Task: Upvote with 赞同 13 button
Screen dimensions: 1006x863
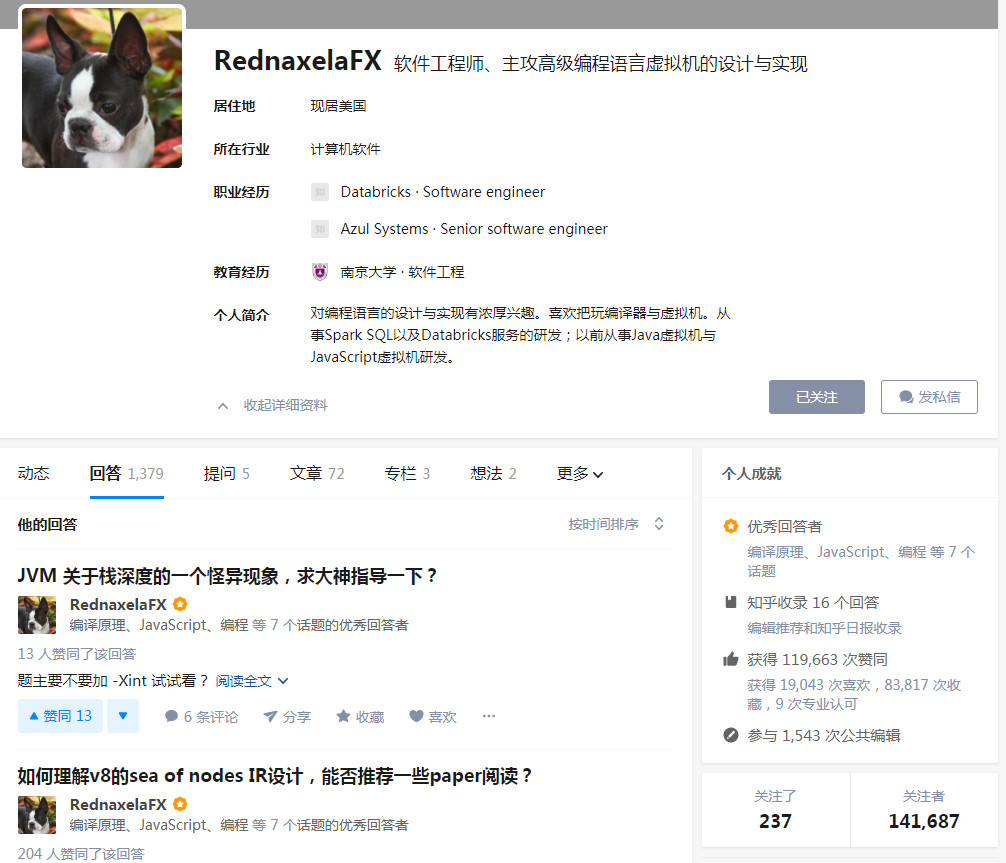Action: pyautogui.click(x=60, y=716)
